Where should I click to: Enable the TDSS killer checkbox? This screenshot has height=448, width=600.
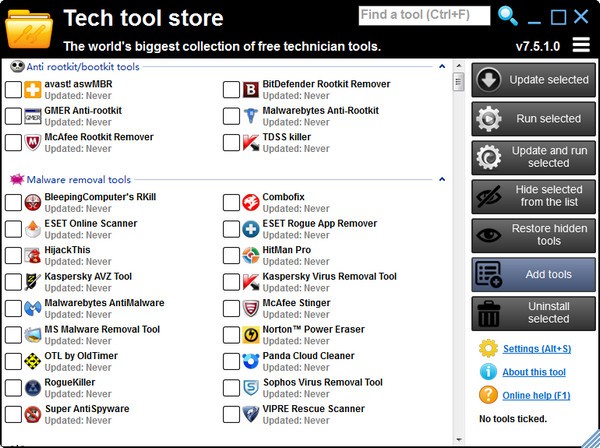(x=231, y=143)
